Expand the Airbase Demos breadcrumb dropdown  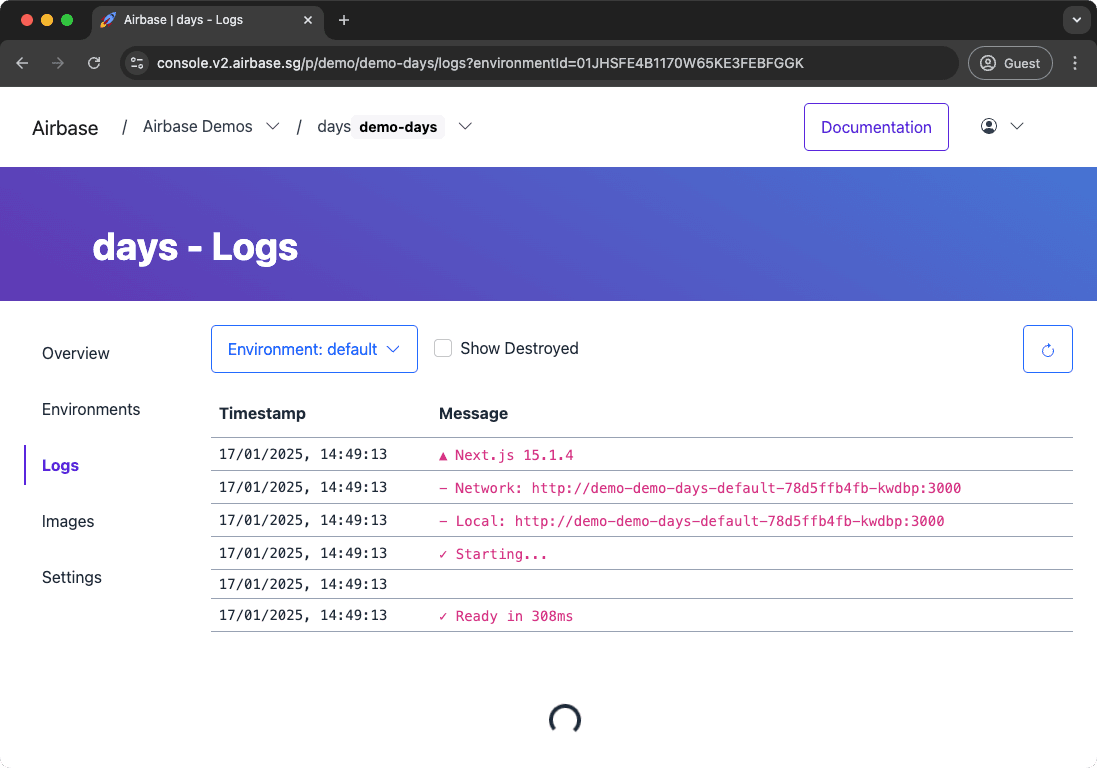tap(273, 126)
